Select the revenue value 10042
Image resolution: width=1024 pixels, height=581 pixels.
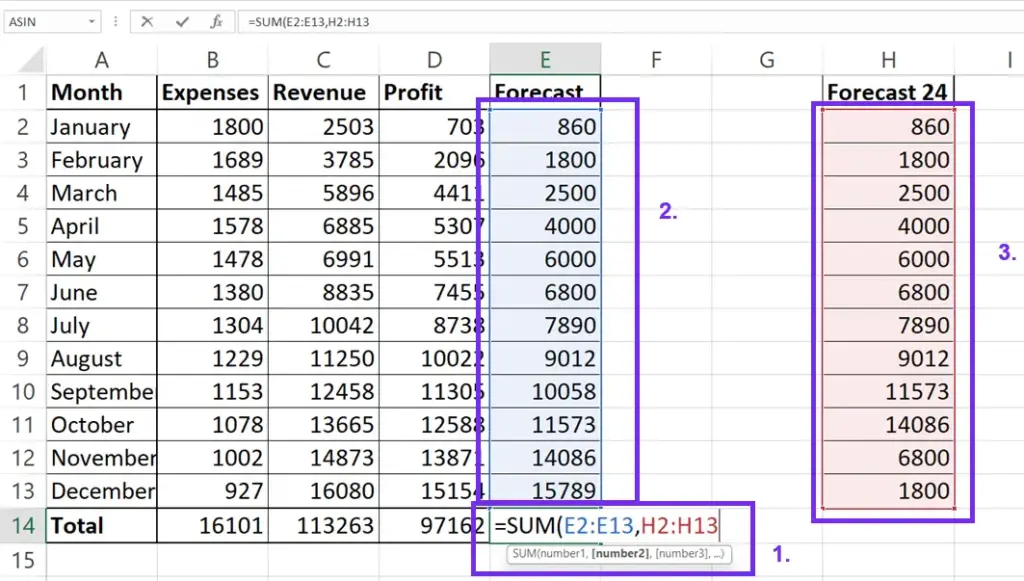coord(323,325)
